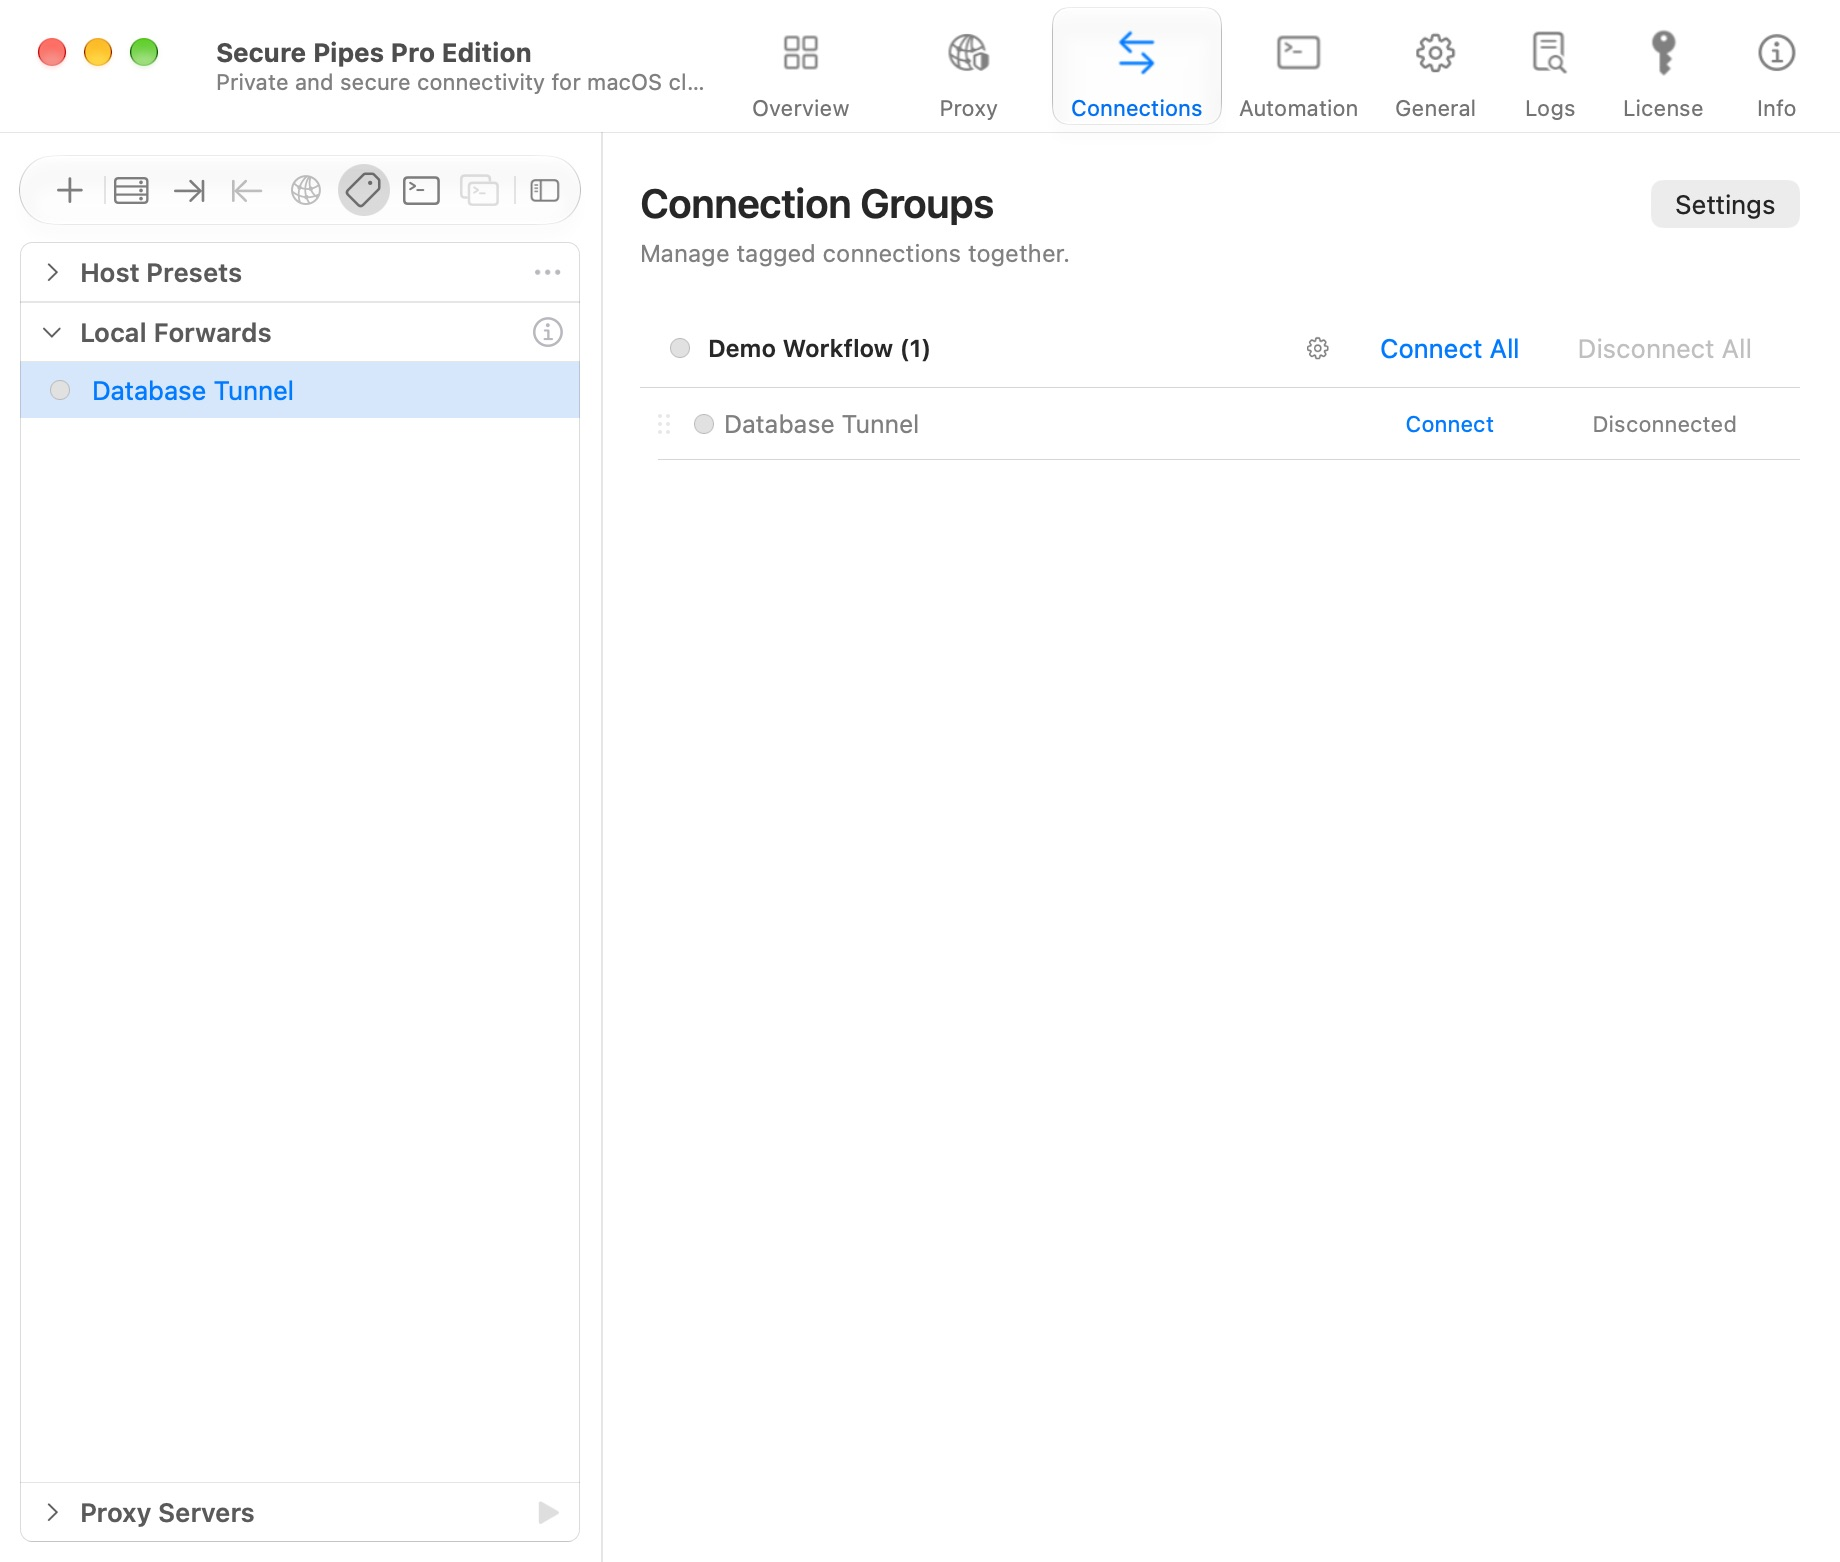Open the Logs tab

(x=1549, y=75)
